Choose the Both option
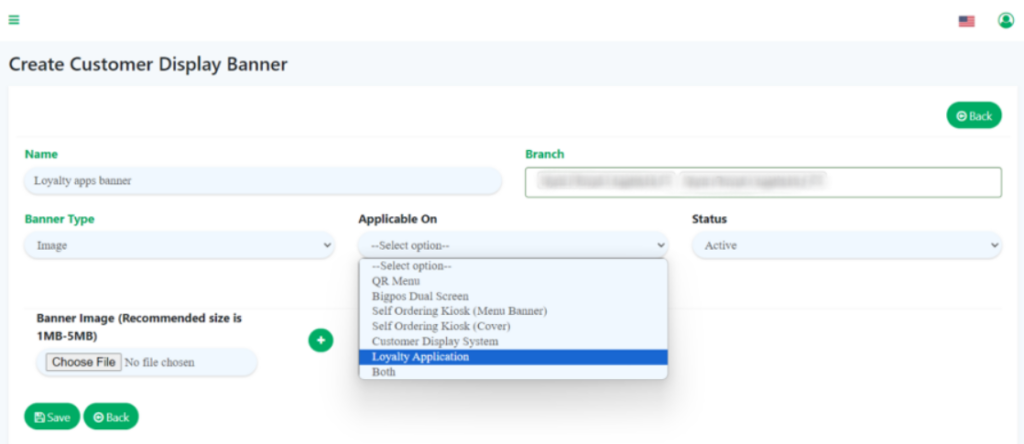 (x=384, y=372)
